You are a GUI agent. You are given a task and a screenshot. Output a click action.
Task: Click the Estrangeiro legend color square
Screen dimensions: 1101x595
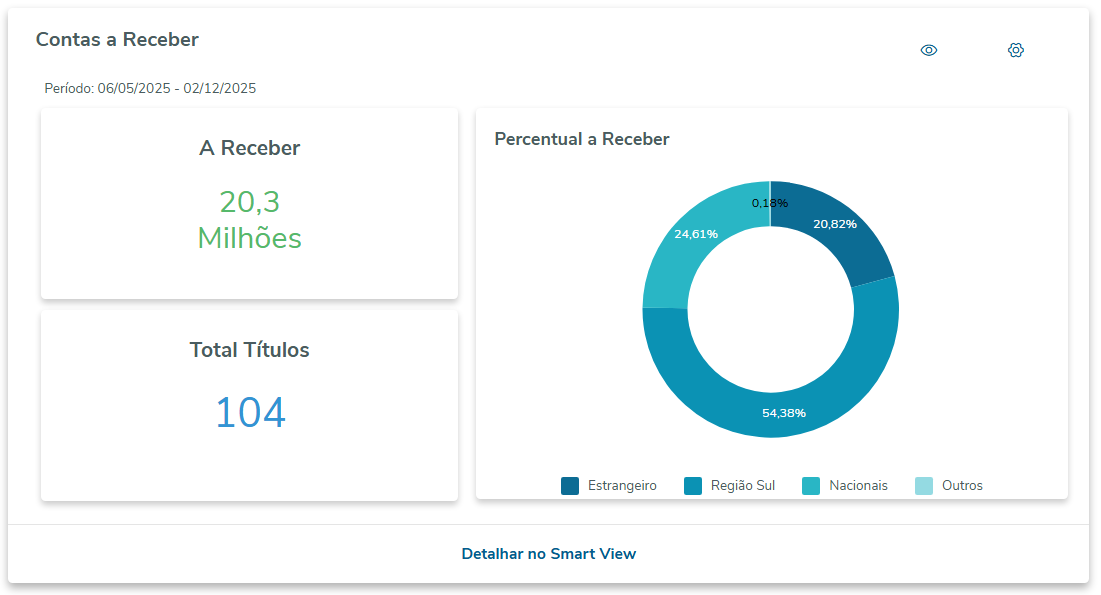pyautogui.click(x=570, y=486)
